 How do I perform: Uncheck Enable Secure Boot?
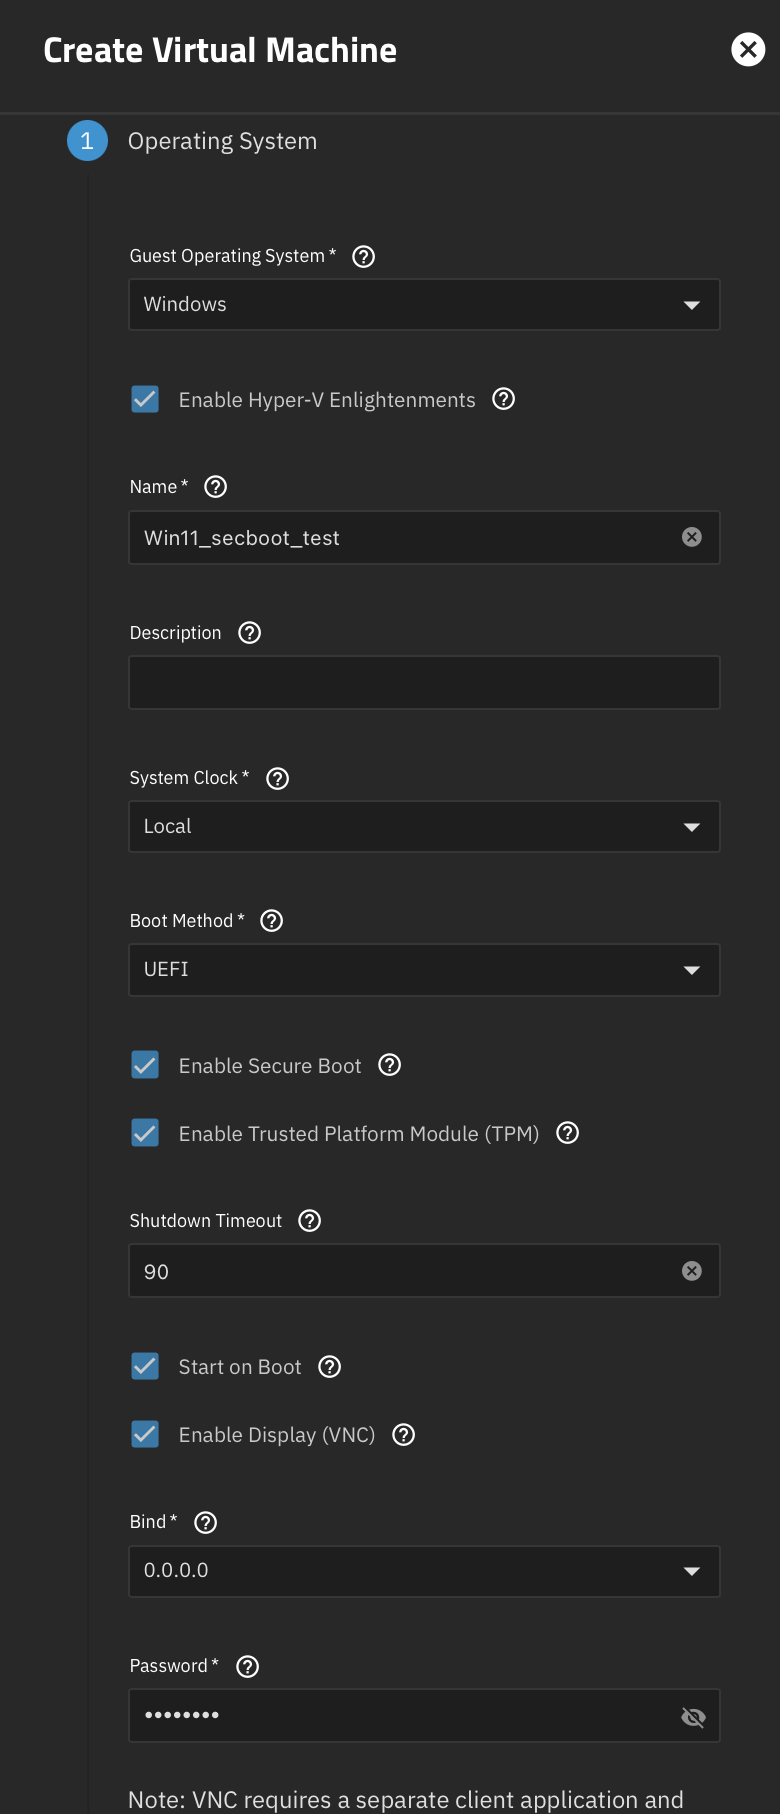pyautogui.click(x=145, y=1066)
